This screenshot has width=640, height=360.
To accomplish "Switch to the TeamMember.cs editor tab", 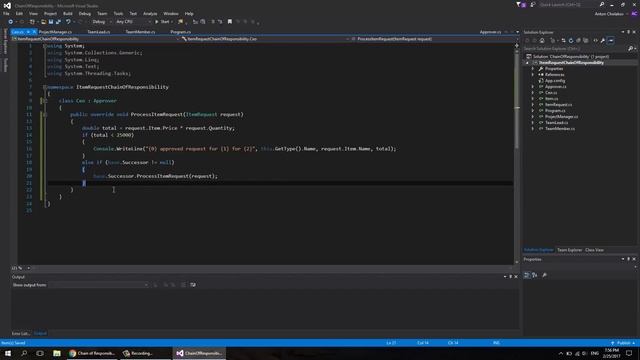I will [140, 32].
